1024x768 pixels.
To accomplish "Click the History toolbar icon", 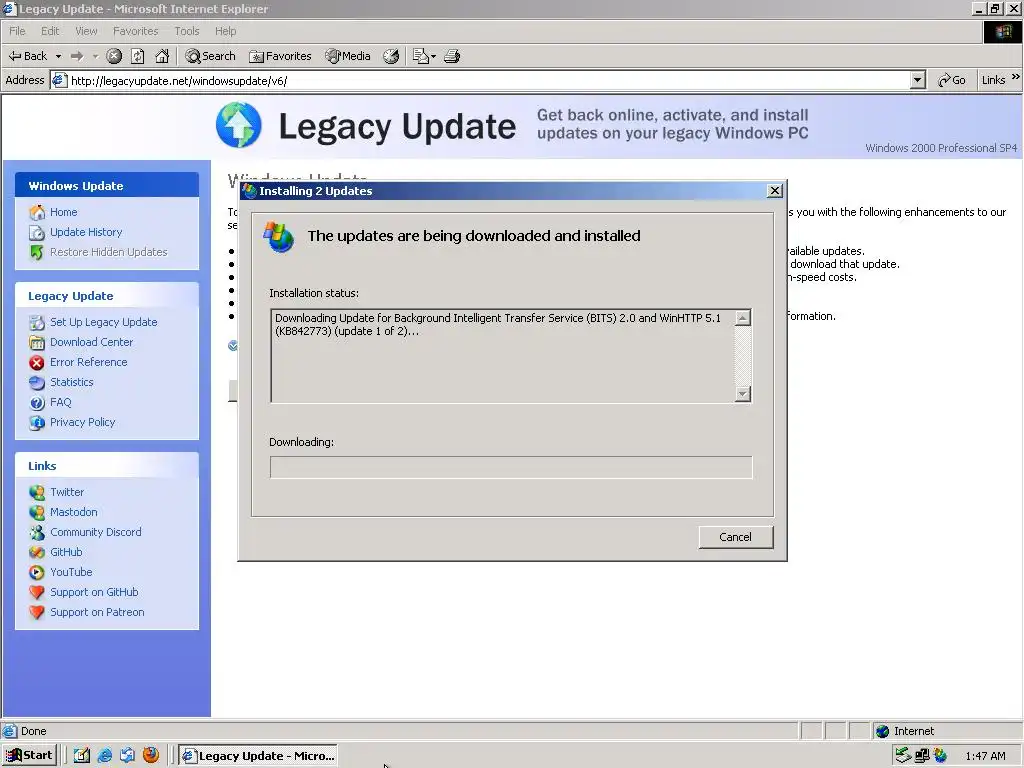I will (x=391, y=56).
